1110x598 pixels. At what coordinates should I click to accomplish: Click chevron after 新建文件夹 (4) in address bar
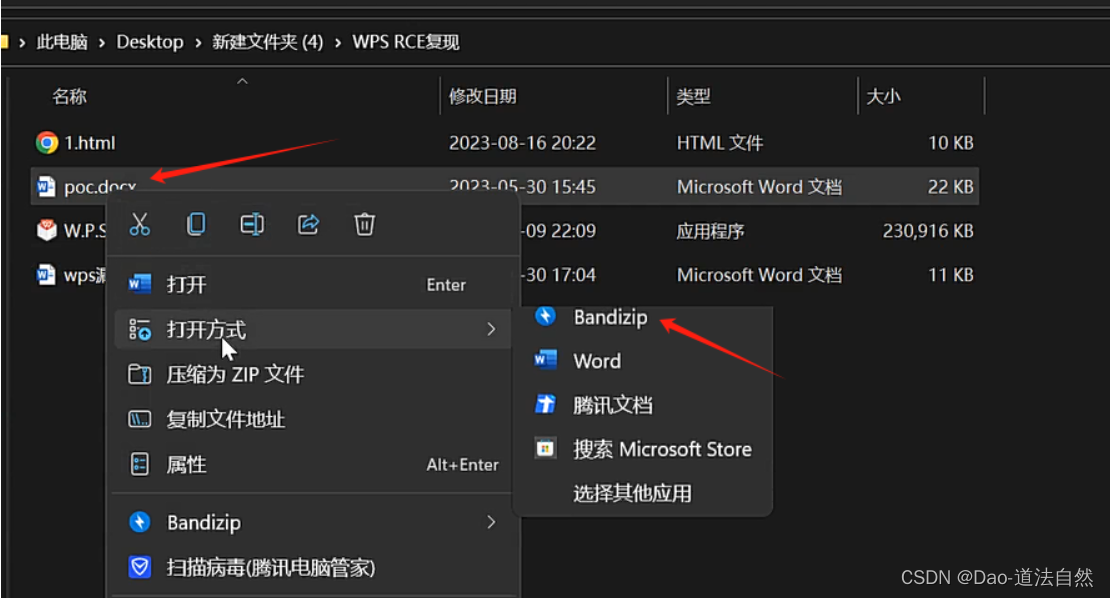point(338,42)
